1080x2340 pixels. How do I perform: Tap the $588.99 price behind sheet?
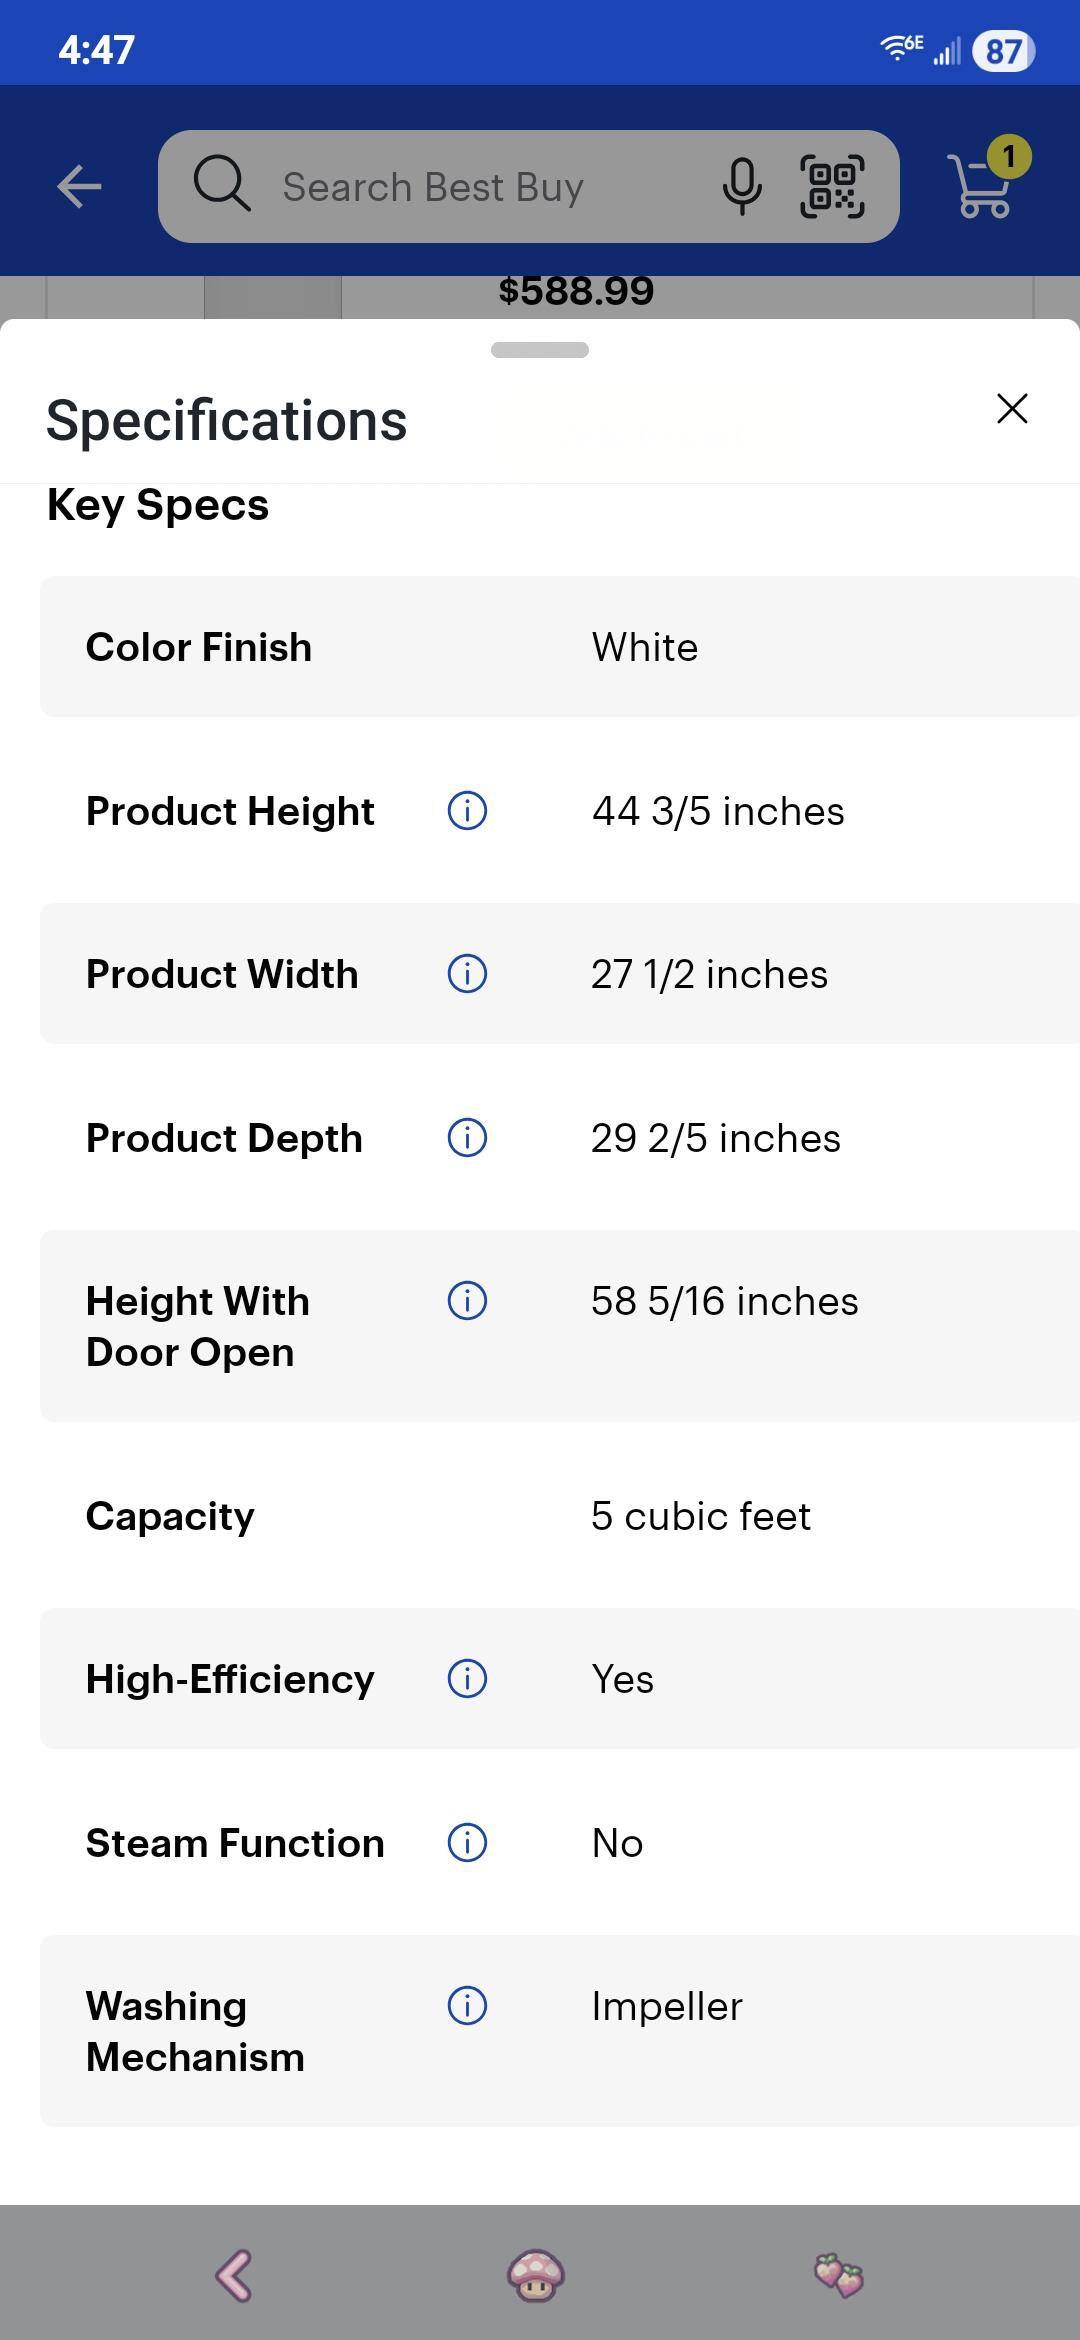[576, 292]
